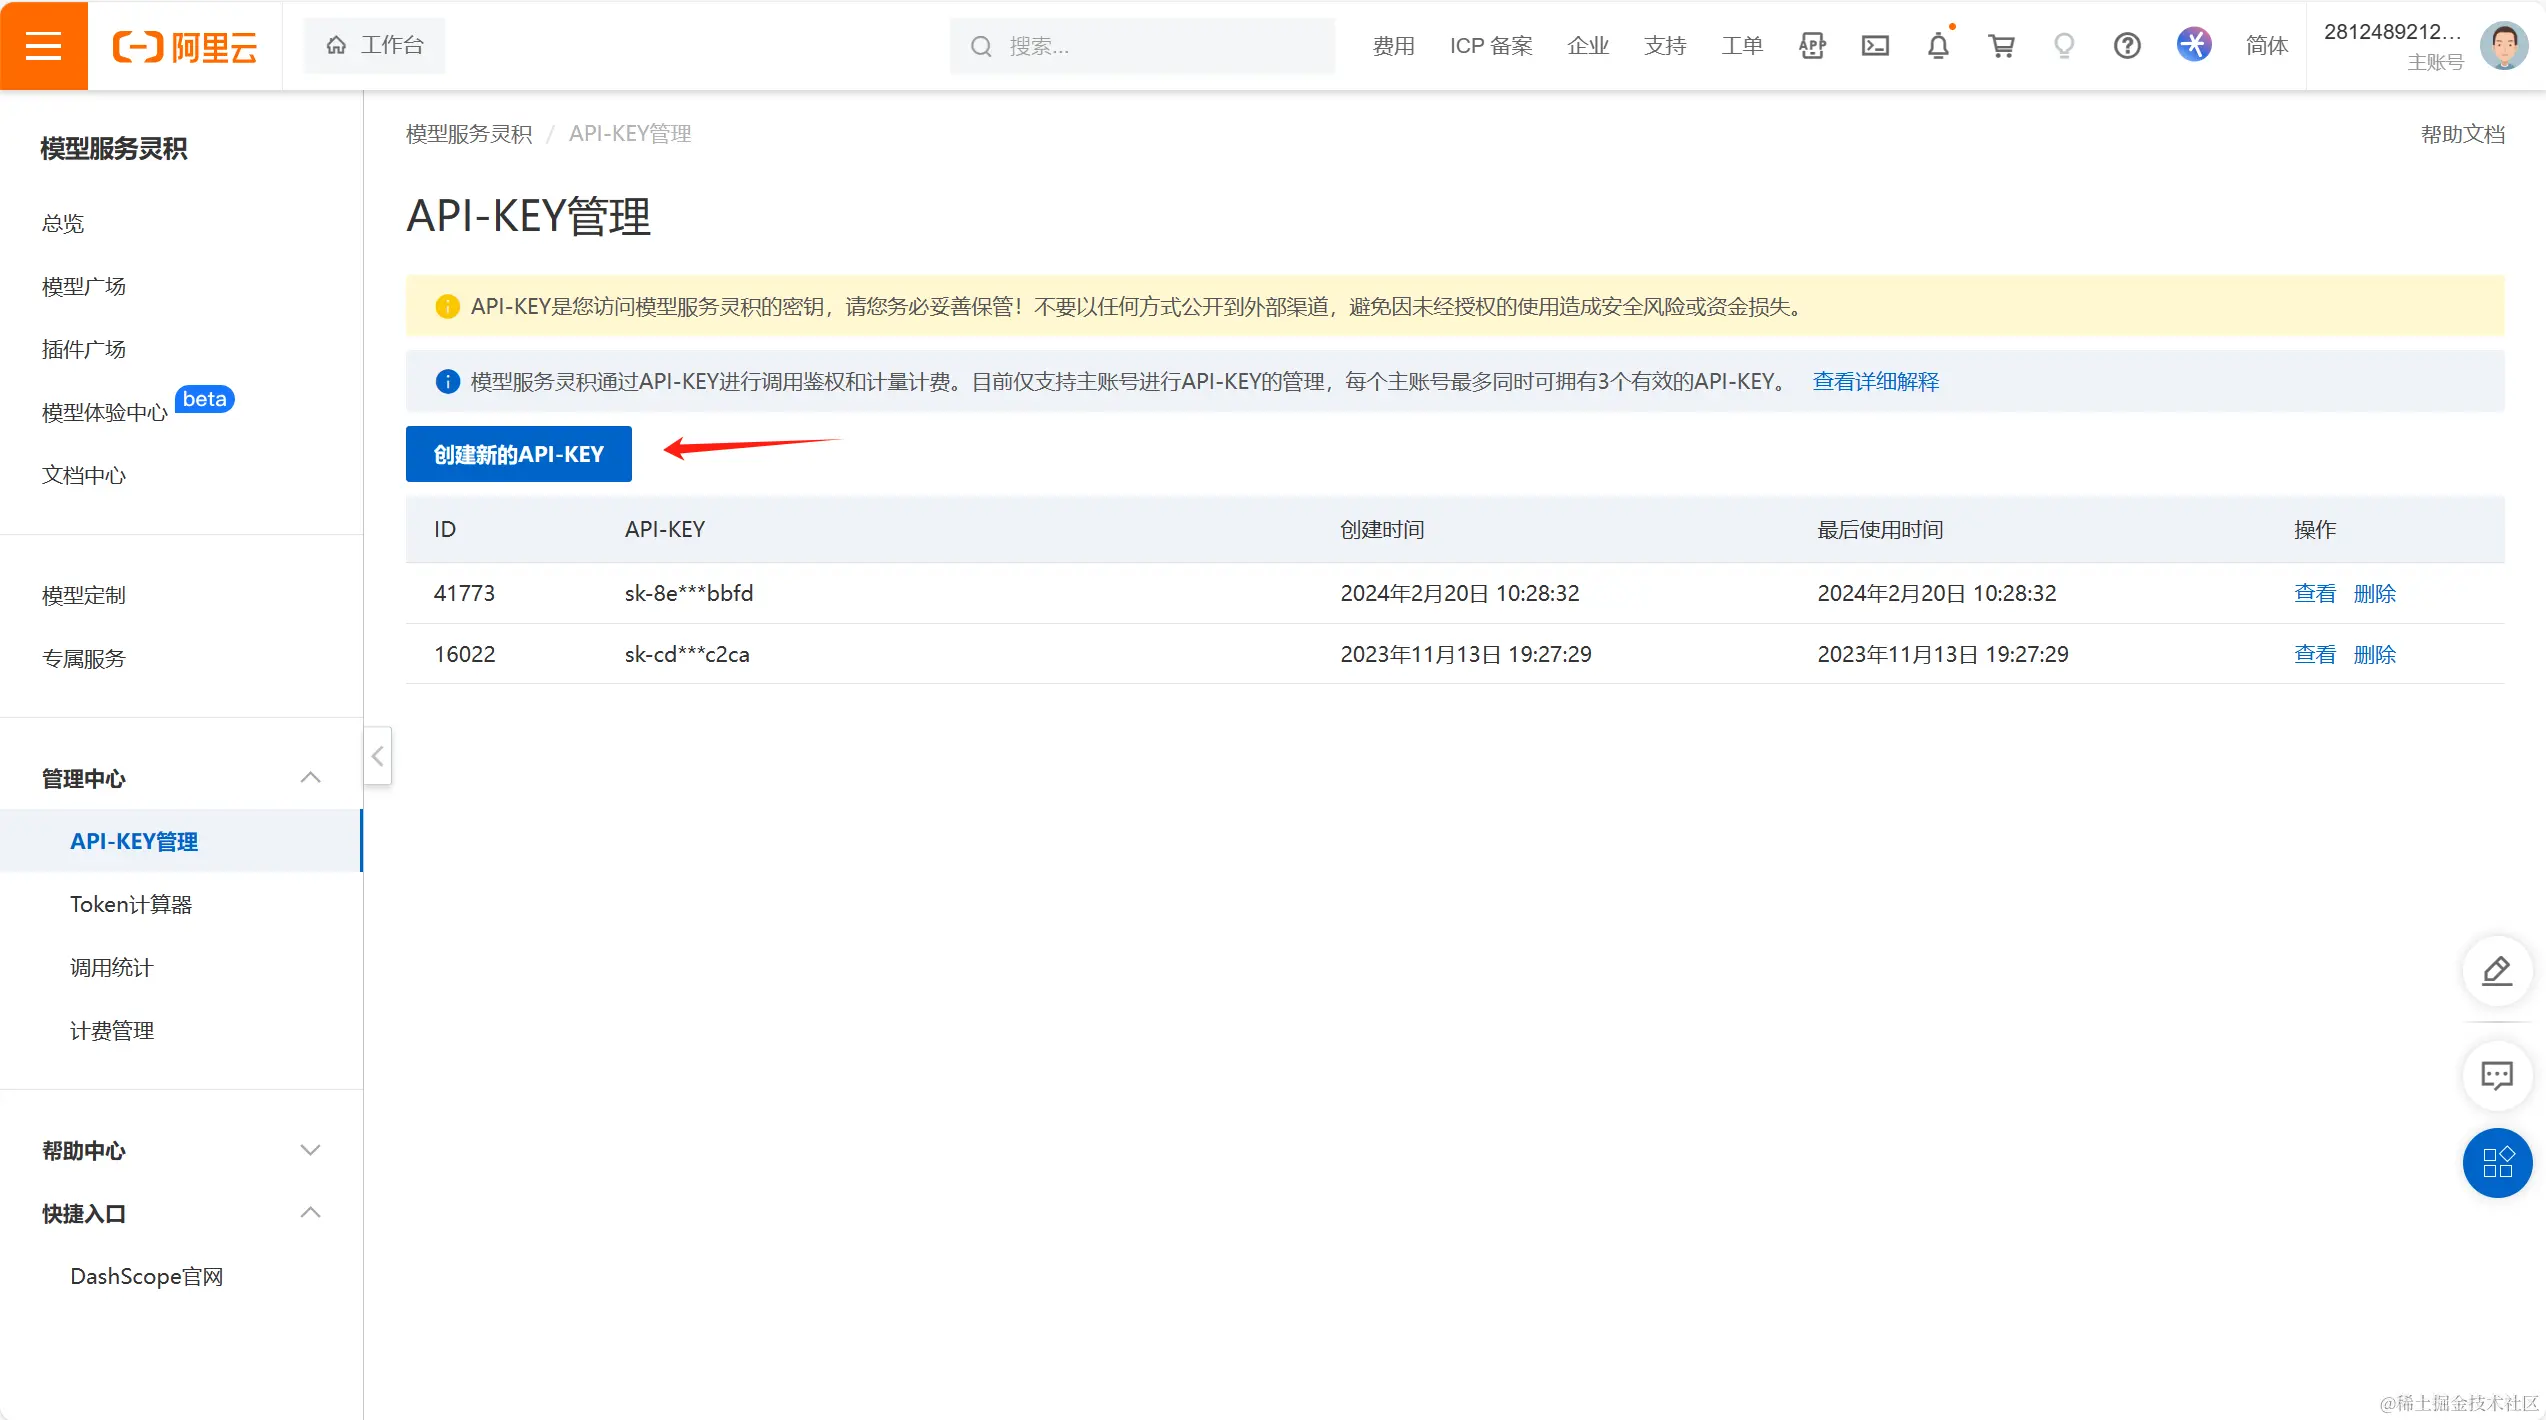Click the floating edit pencil button

pyautogui.click(x=2496, y=970)
